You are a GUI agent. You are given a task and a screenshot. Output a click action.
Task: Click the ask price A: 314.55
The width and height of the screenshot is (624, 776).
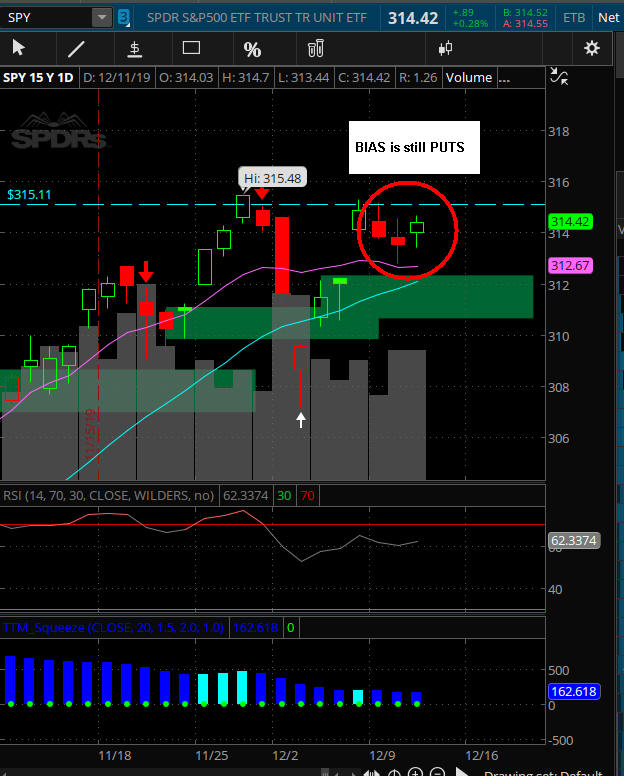(525, 23)
